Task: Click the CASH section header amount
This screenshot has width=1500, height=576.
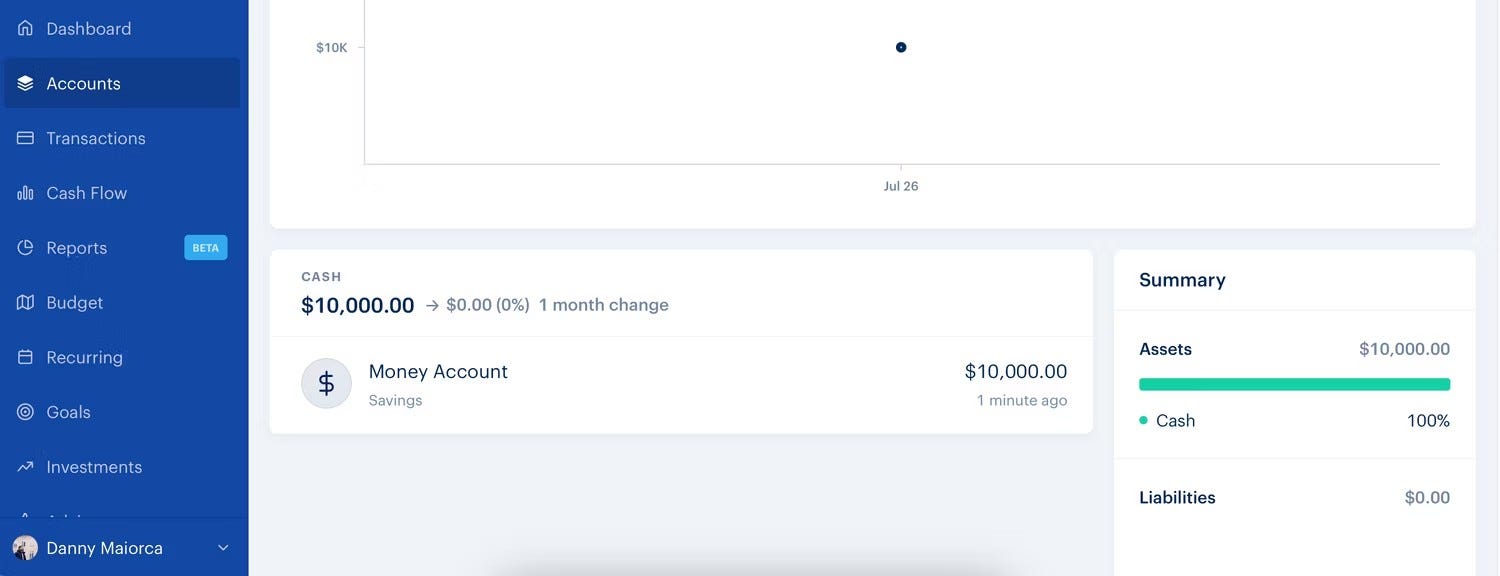Action: [357, 305]
